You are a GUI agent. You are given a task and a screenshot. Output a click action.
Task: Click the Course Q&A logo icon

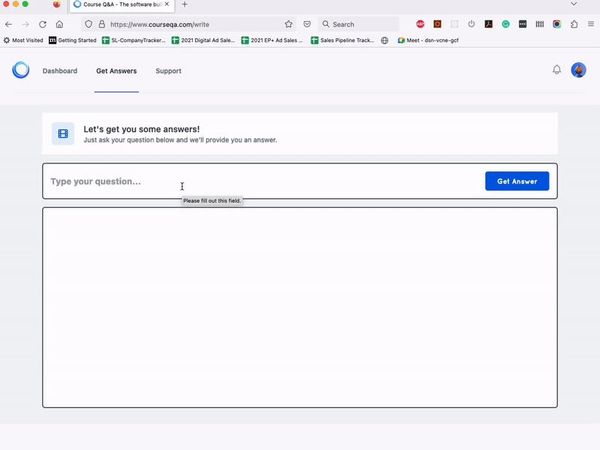(x=21, y=70)
